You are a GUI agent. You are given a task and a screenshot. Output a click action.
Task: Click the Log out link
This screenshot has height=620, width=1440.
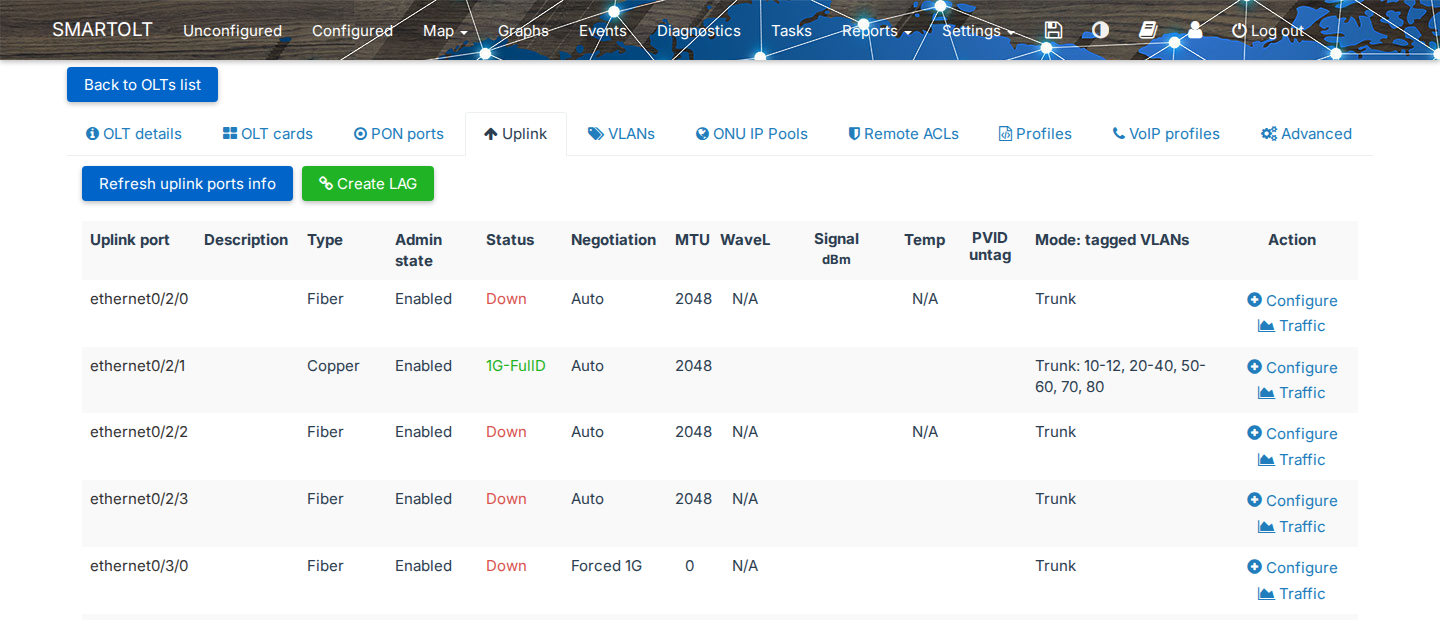1268,30
